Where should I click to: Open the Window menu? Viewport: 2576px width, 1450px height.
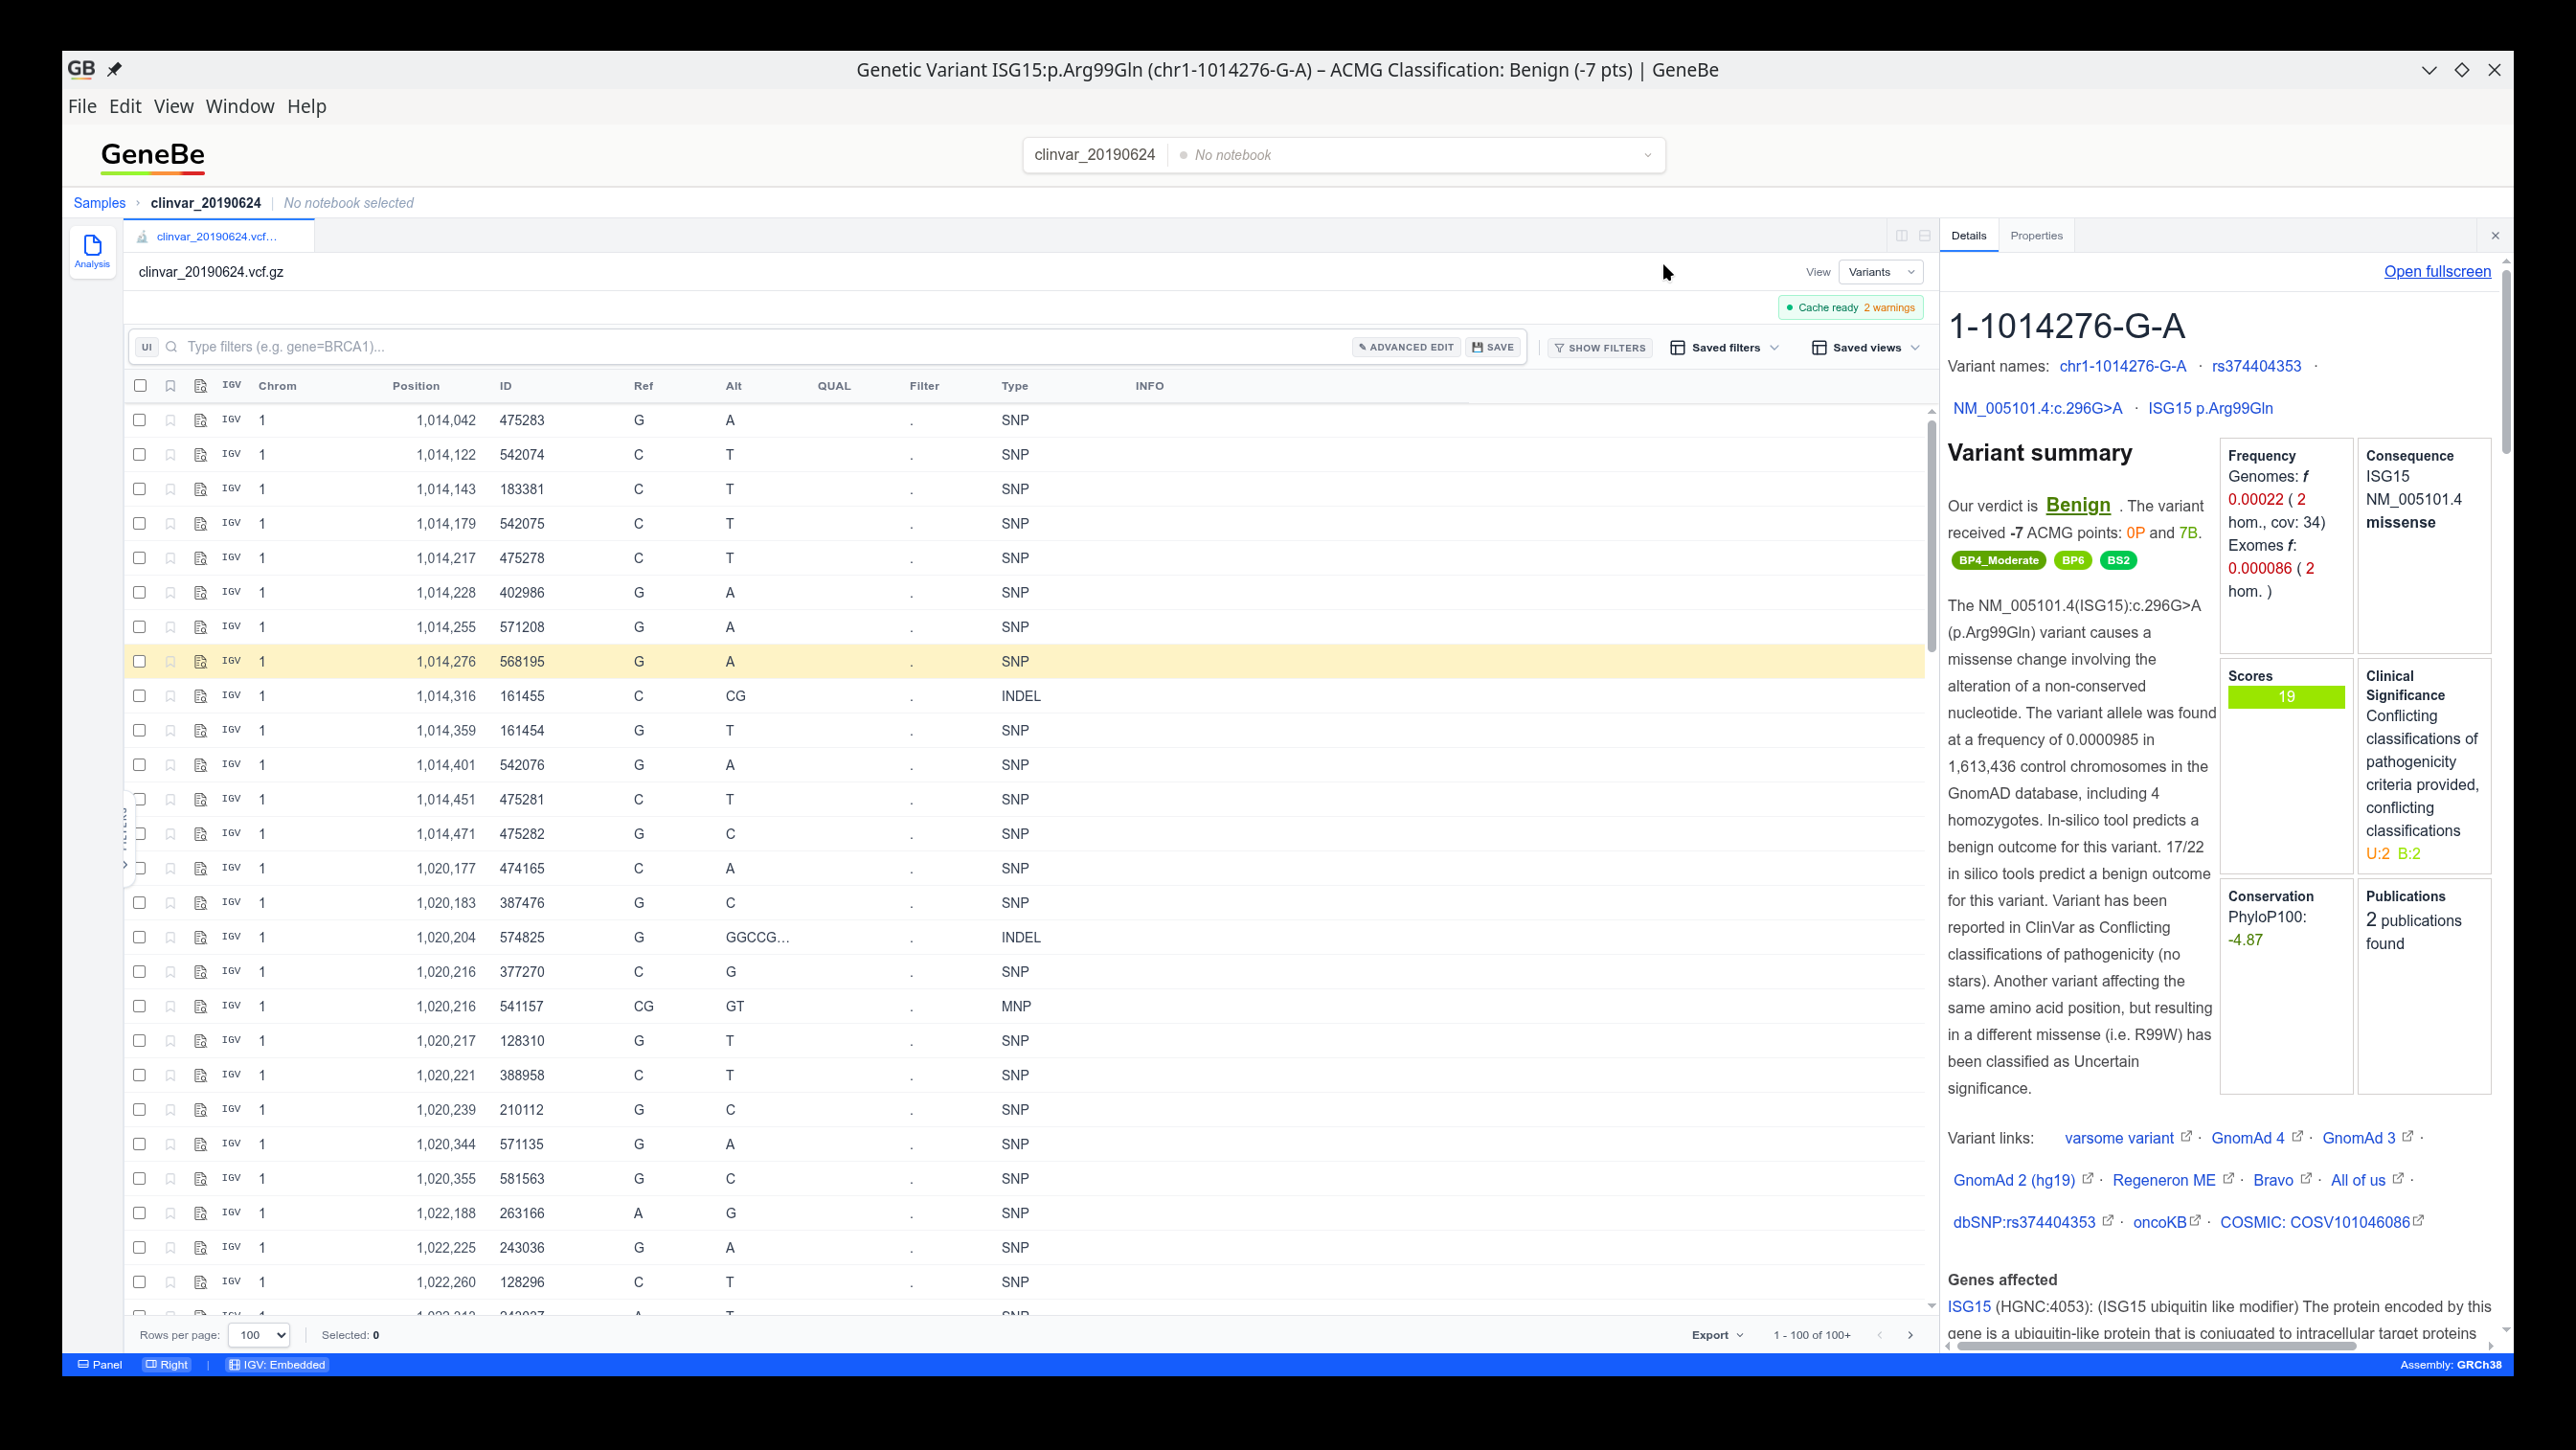point(240,106)
